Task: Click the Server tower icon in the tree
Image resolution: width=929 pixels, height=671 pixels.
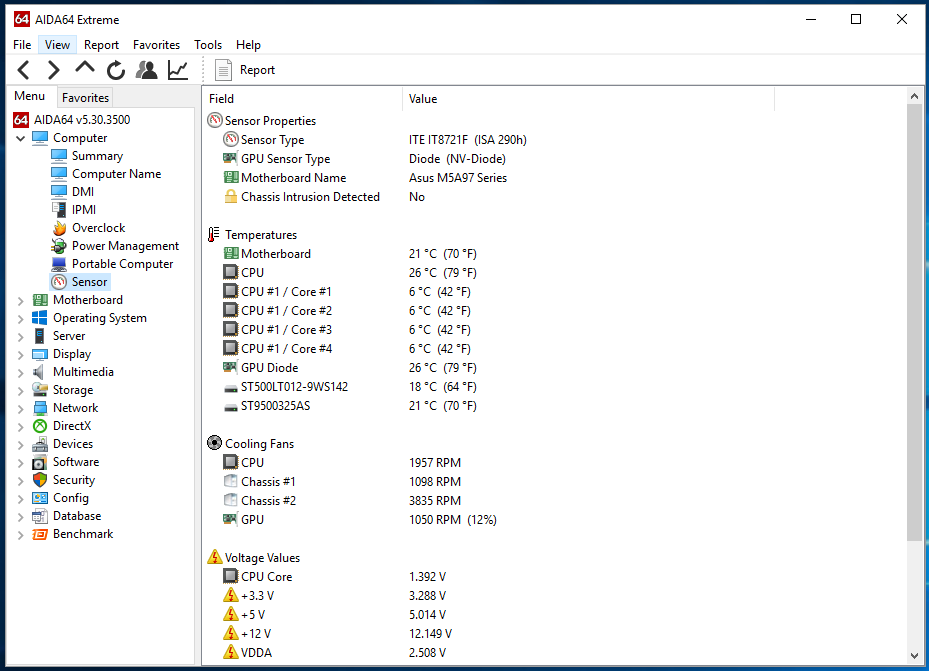Action: click(40, 336)
